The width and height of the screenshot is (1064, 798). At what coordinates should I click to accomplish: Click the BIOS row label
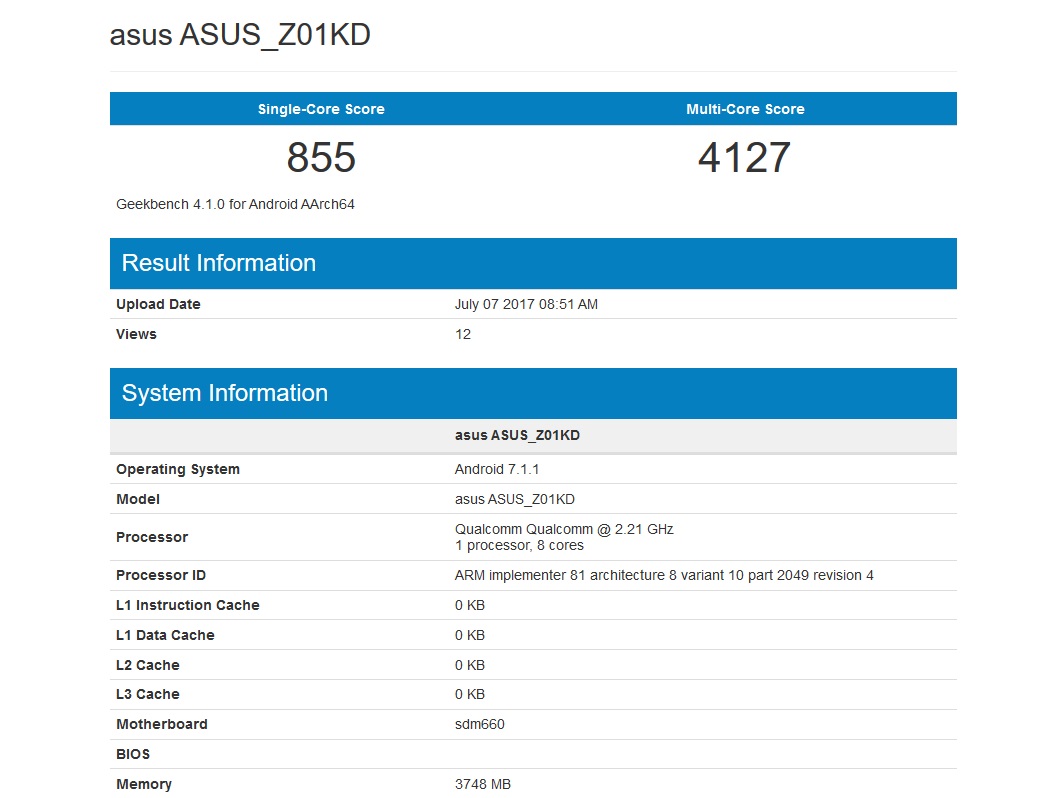click(x=133, y=754)
